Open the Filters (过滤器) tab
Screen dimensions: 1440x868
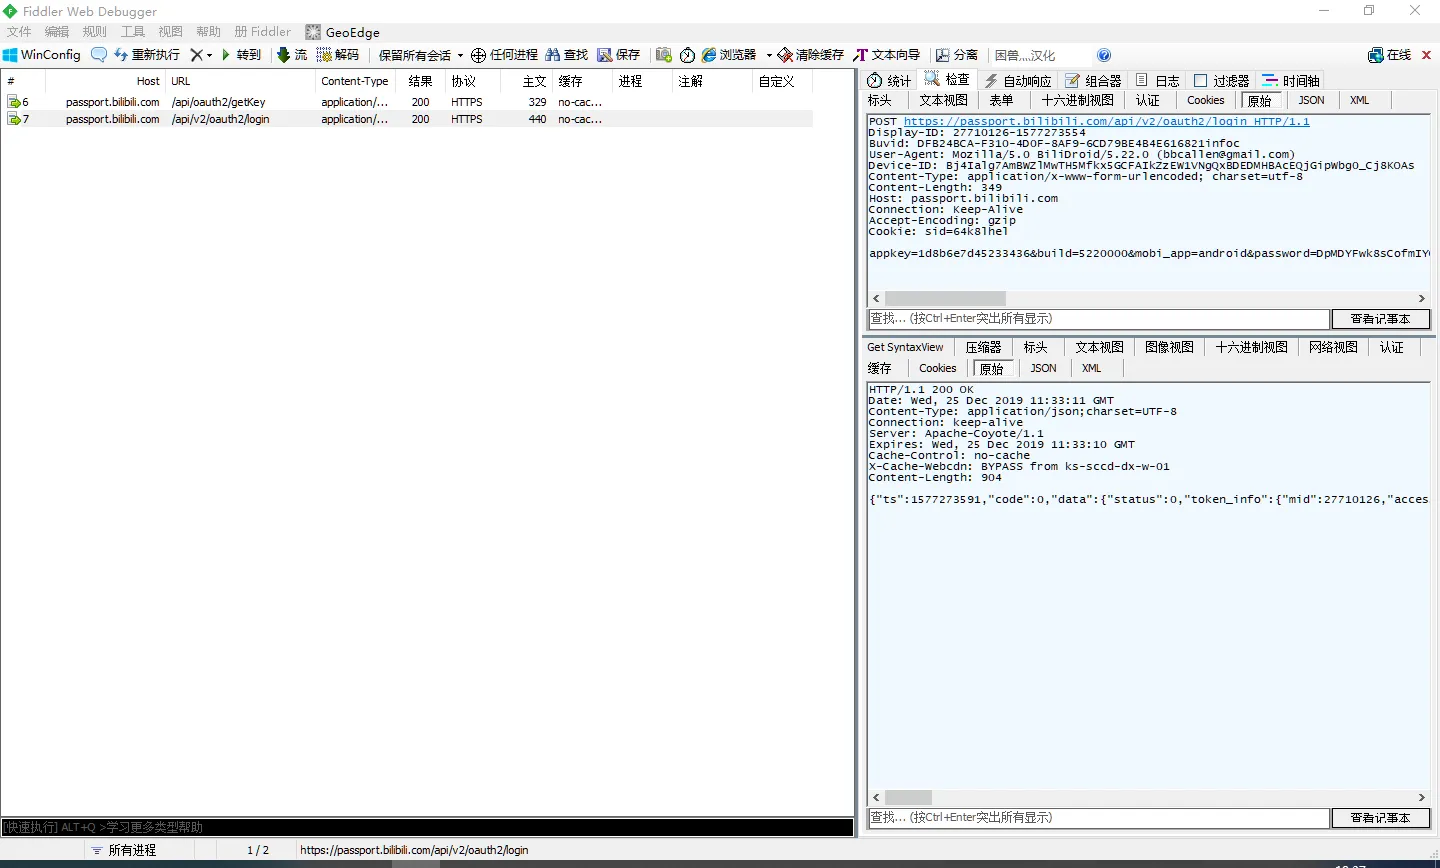(x=1222, y=80)
